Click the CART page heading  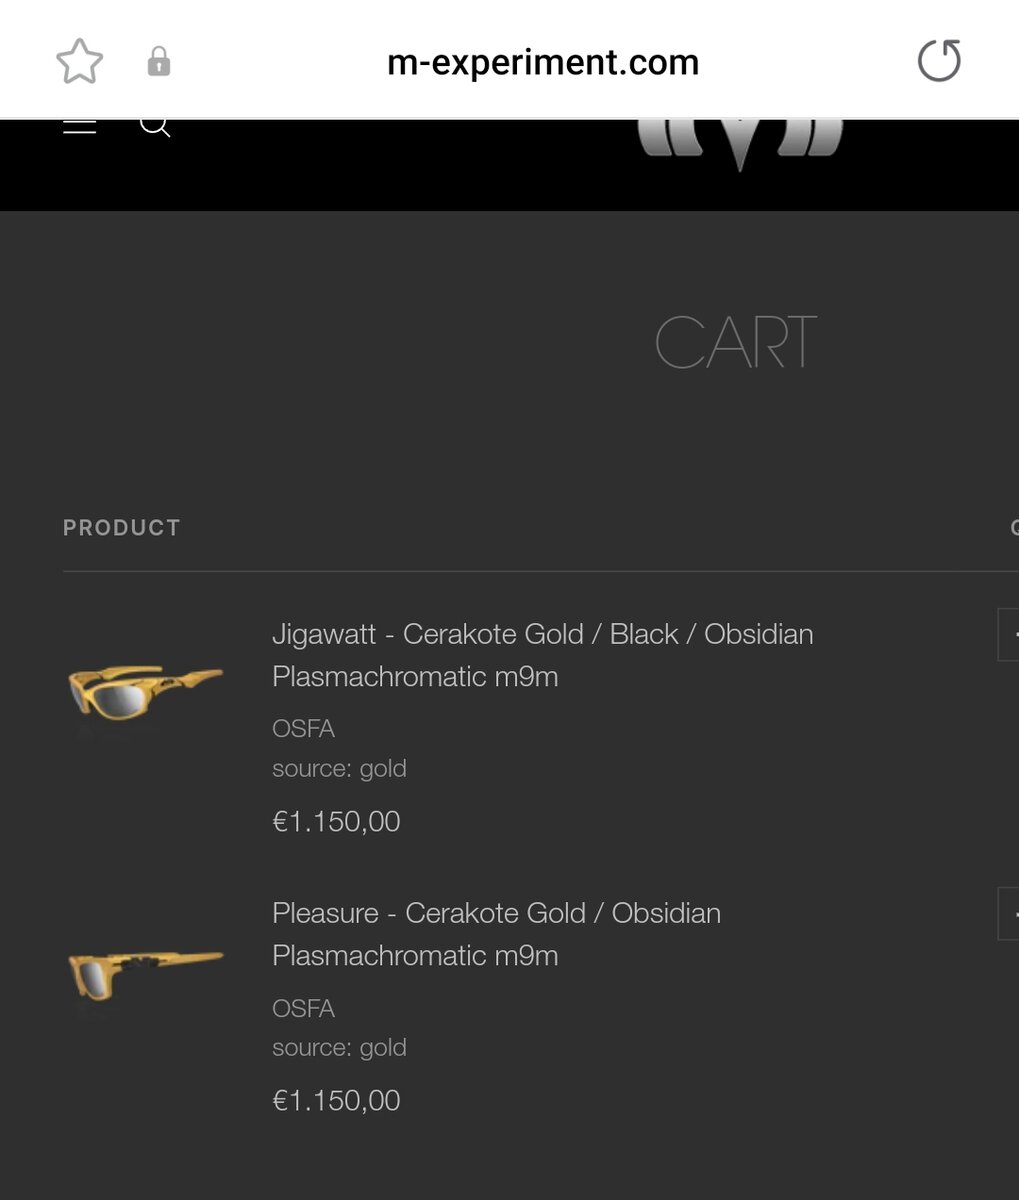click(x=735, y=342)
